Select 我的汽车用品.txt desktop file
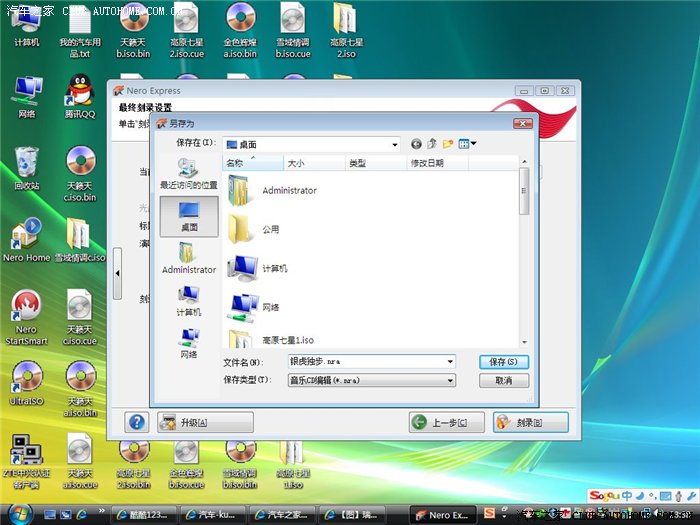700x525 pixels. pyautogui.click(x=80, y=31)
